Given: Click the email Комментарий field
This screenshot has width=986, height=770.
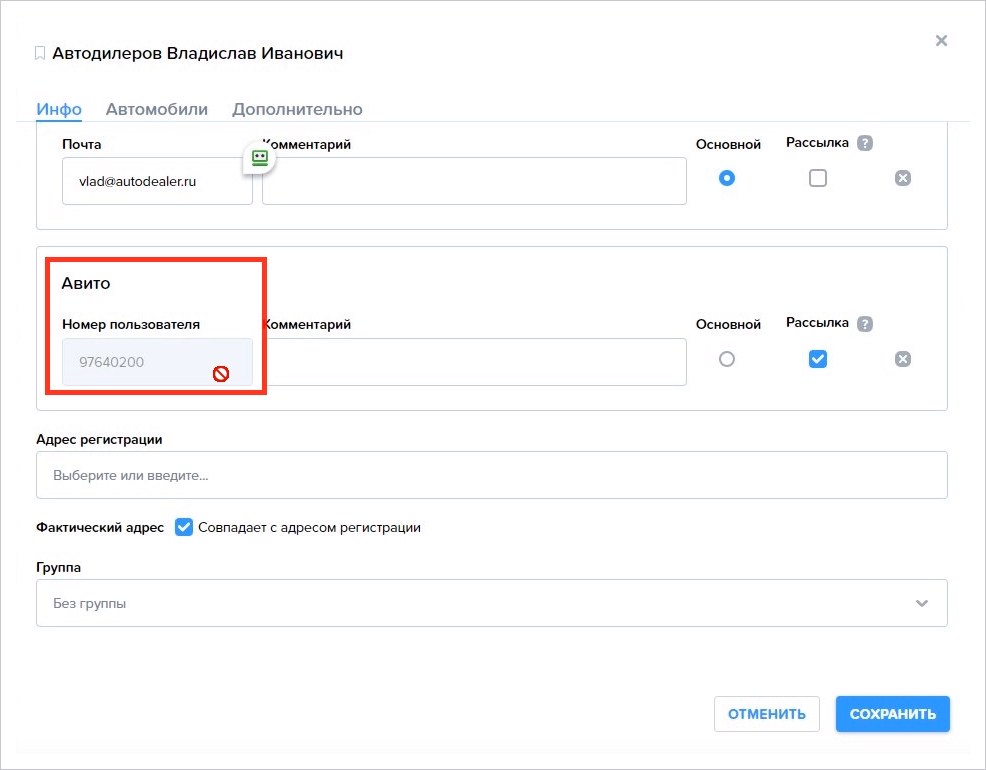Looking at the screenshot, I should (x=474, y=181).
